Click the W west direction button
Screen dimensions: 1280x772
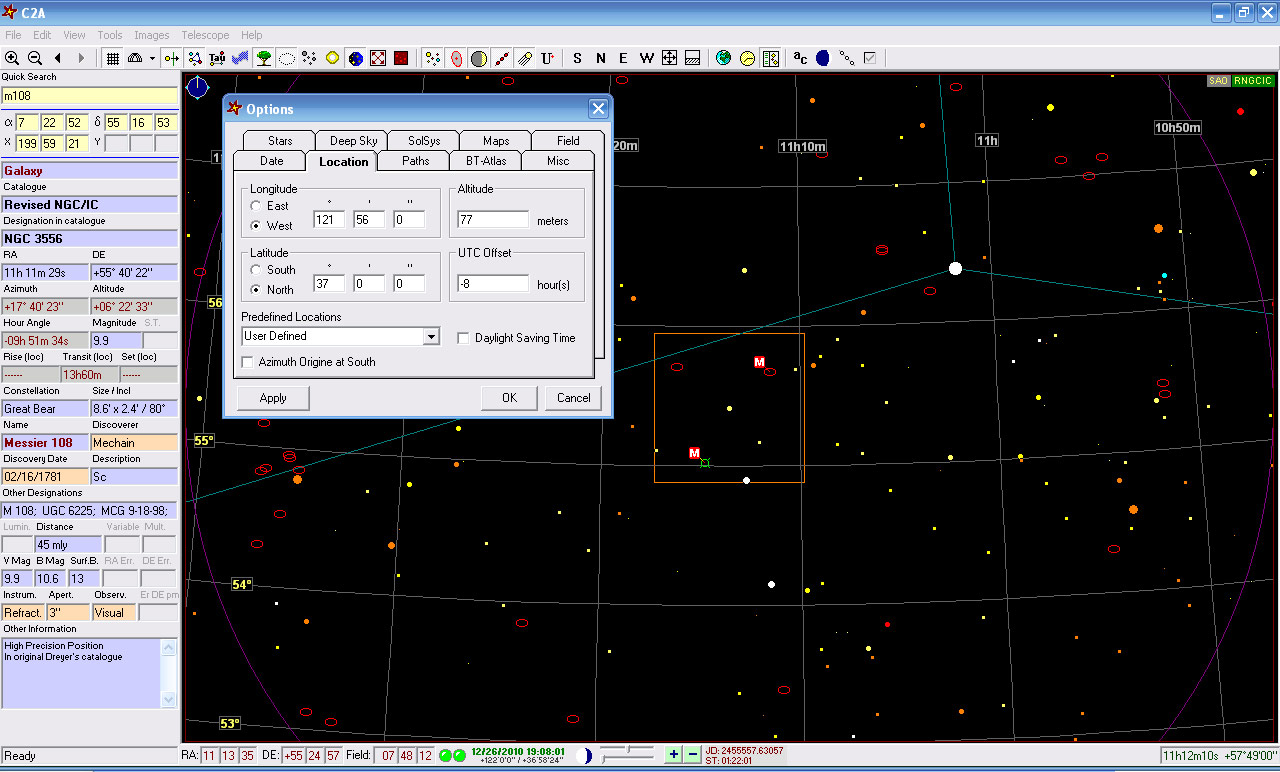pos(647,58)
